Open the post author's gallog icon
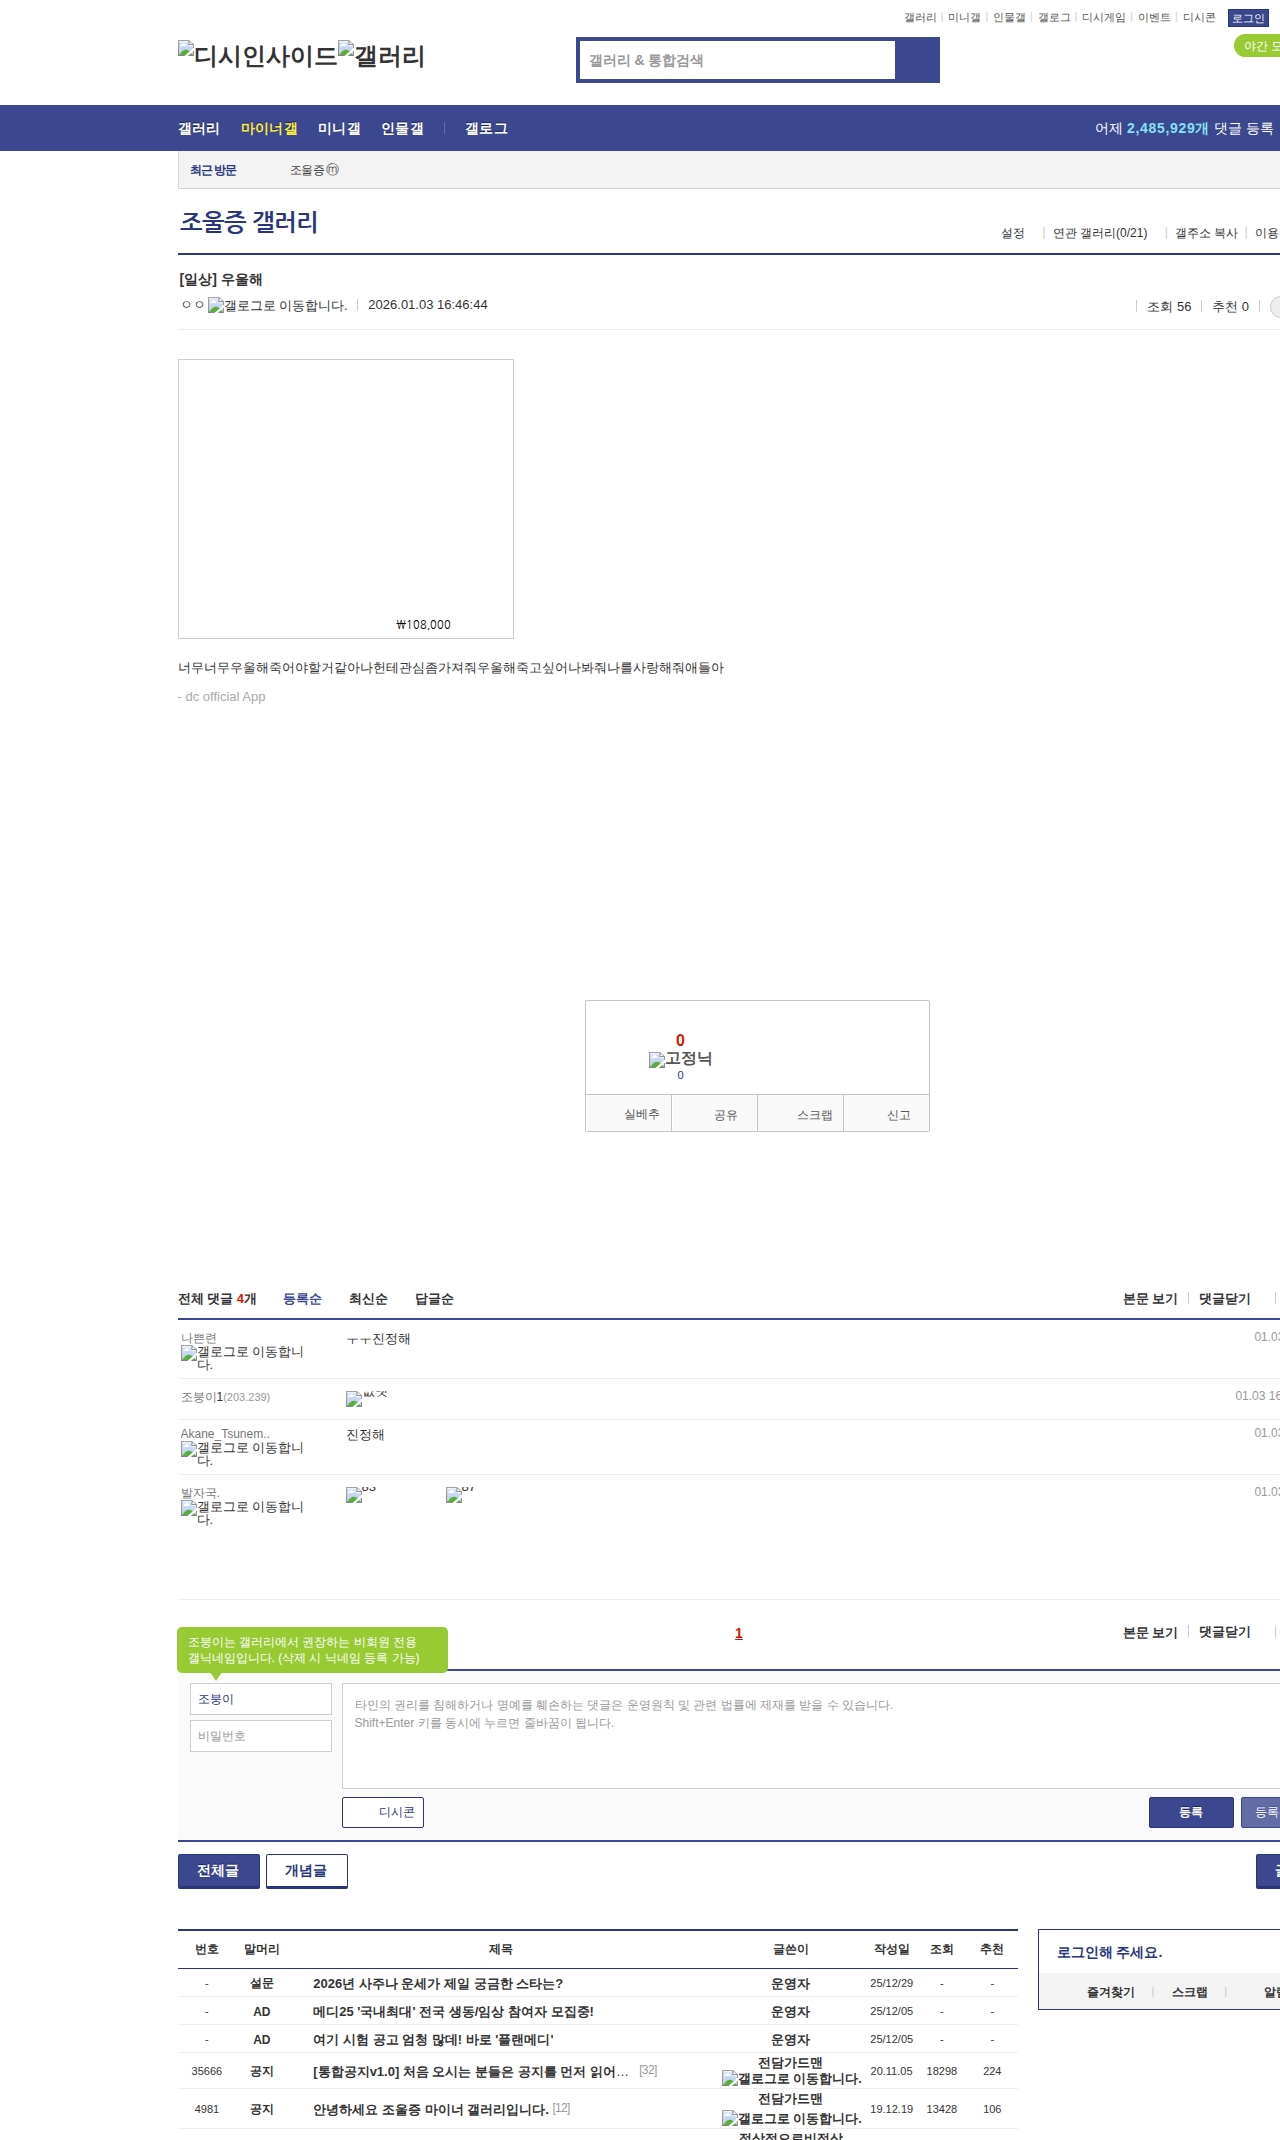The height and width of the screenshot is (2140, 1280). (277, 306)
